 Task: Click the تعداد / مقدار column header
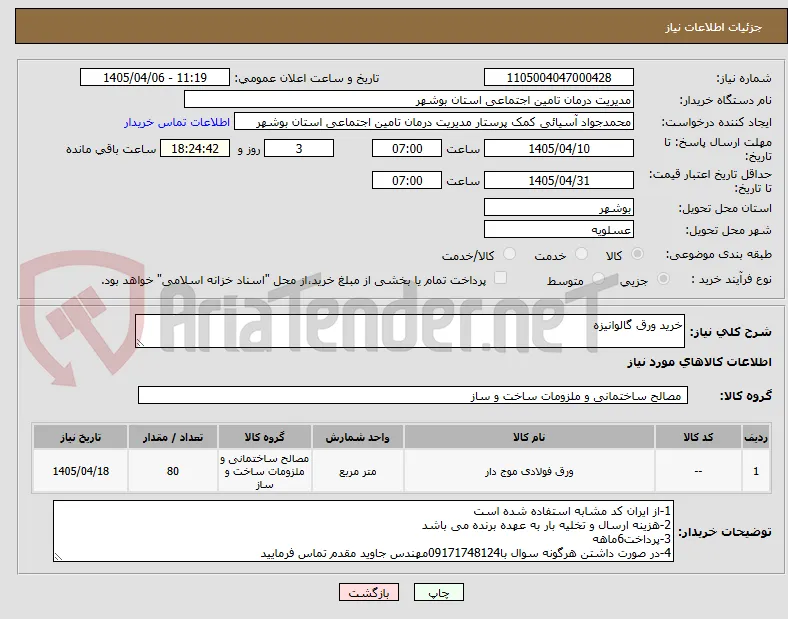coord(173,437)
